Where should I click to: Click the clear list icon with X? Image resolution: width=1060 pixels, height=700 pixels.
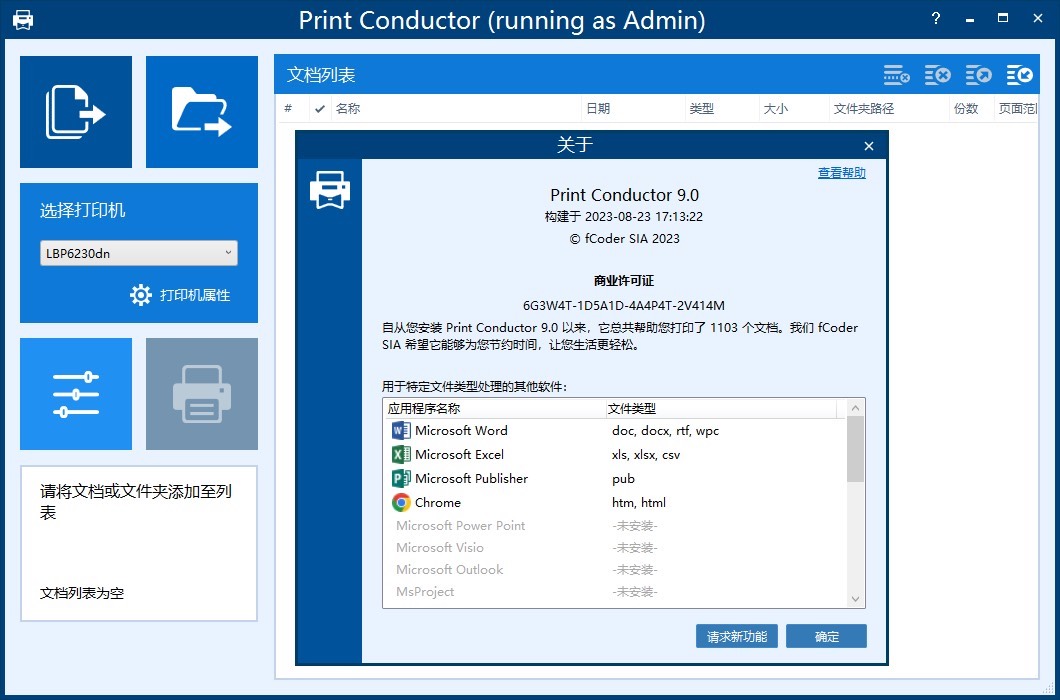938,75
